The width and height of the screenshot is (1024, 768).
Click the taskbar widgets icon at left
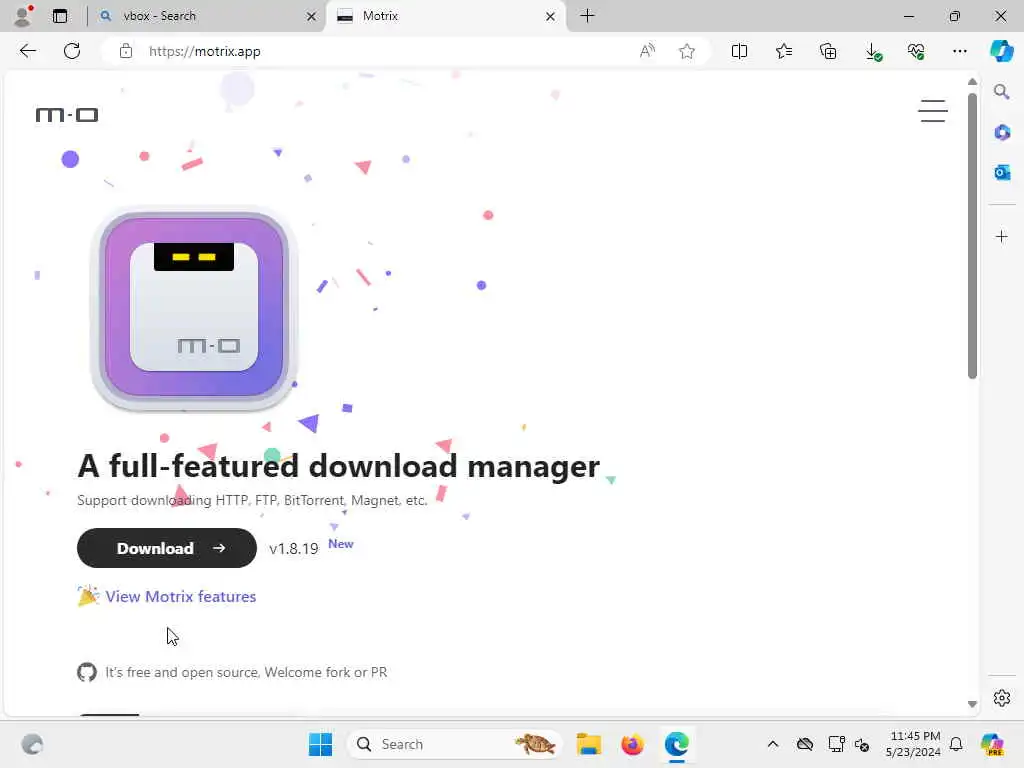[32, 744]
